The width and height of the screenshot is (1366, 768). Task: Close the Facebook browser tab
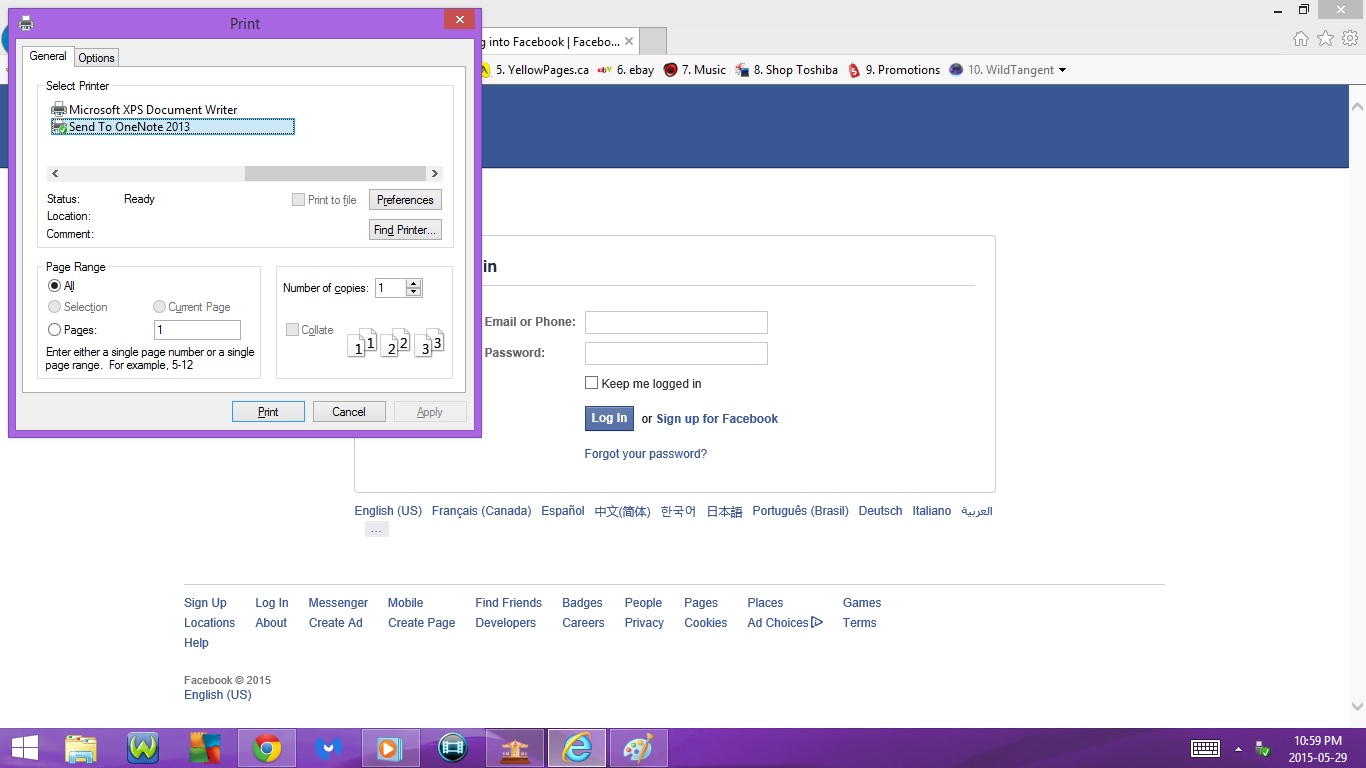[629, 42]
